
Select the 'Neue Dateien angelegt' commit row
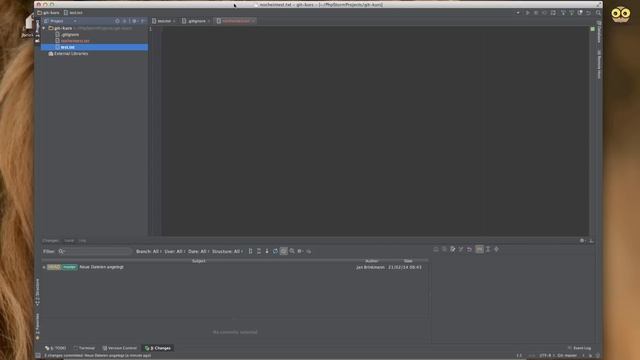235,267
